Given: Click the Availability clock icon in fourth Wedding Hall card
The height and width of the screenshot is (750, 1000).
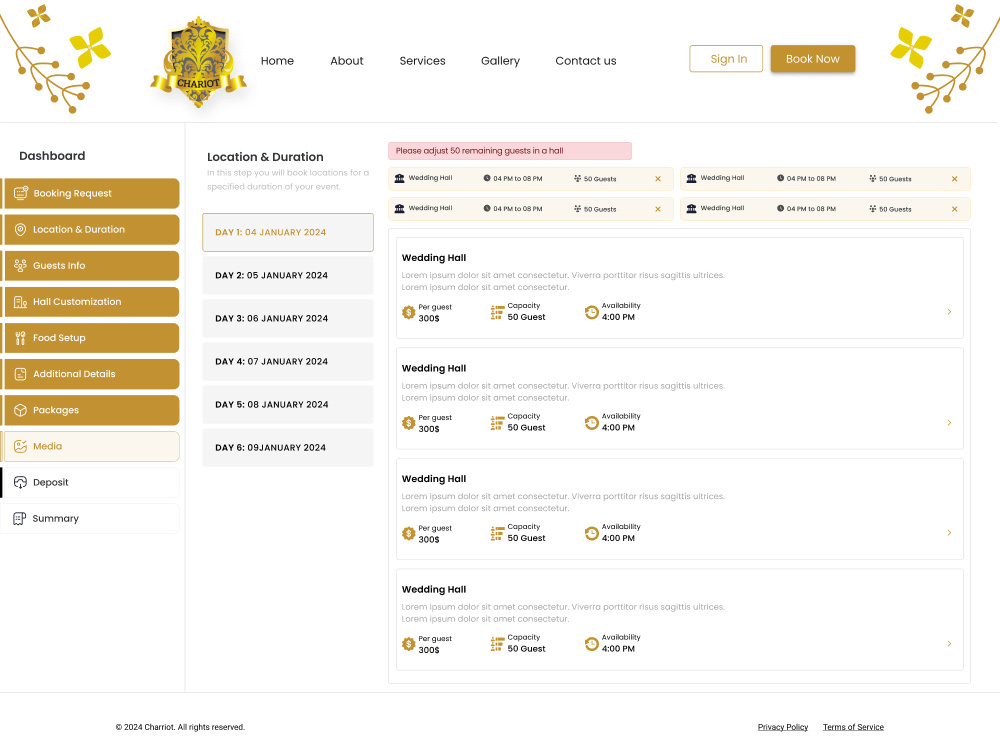Looking at the screenshot, I should tap(592, 644).
